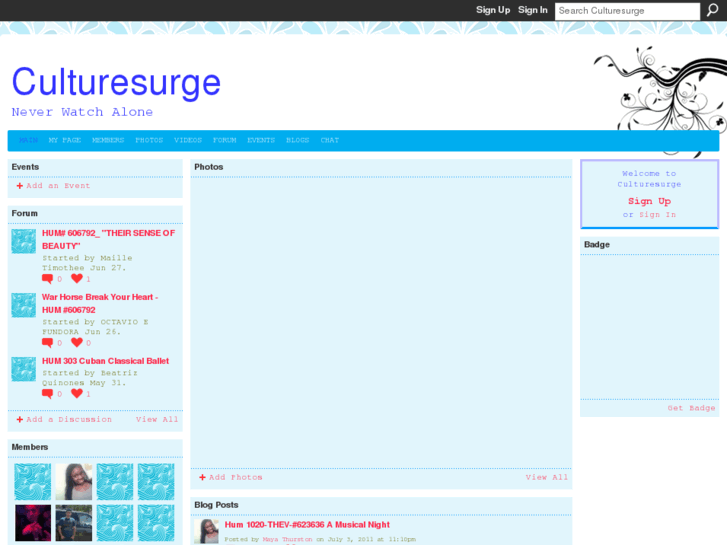Click Sign Up in top bar
727x545 pixels.
[x=493, y=10]
